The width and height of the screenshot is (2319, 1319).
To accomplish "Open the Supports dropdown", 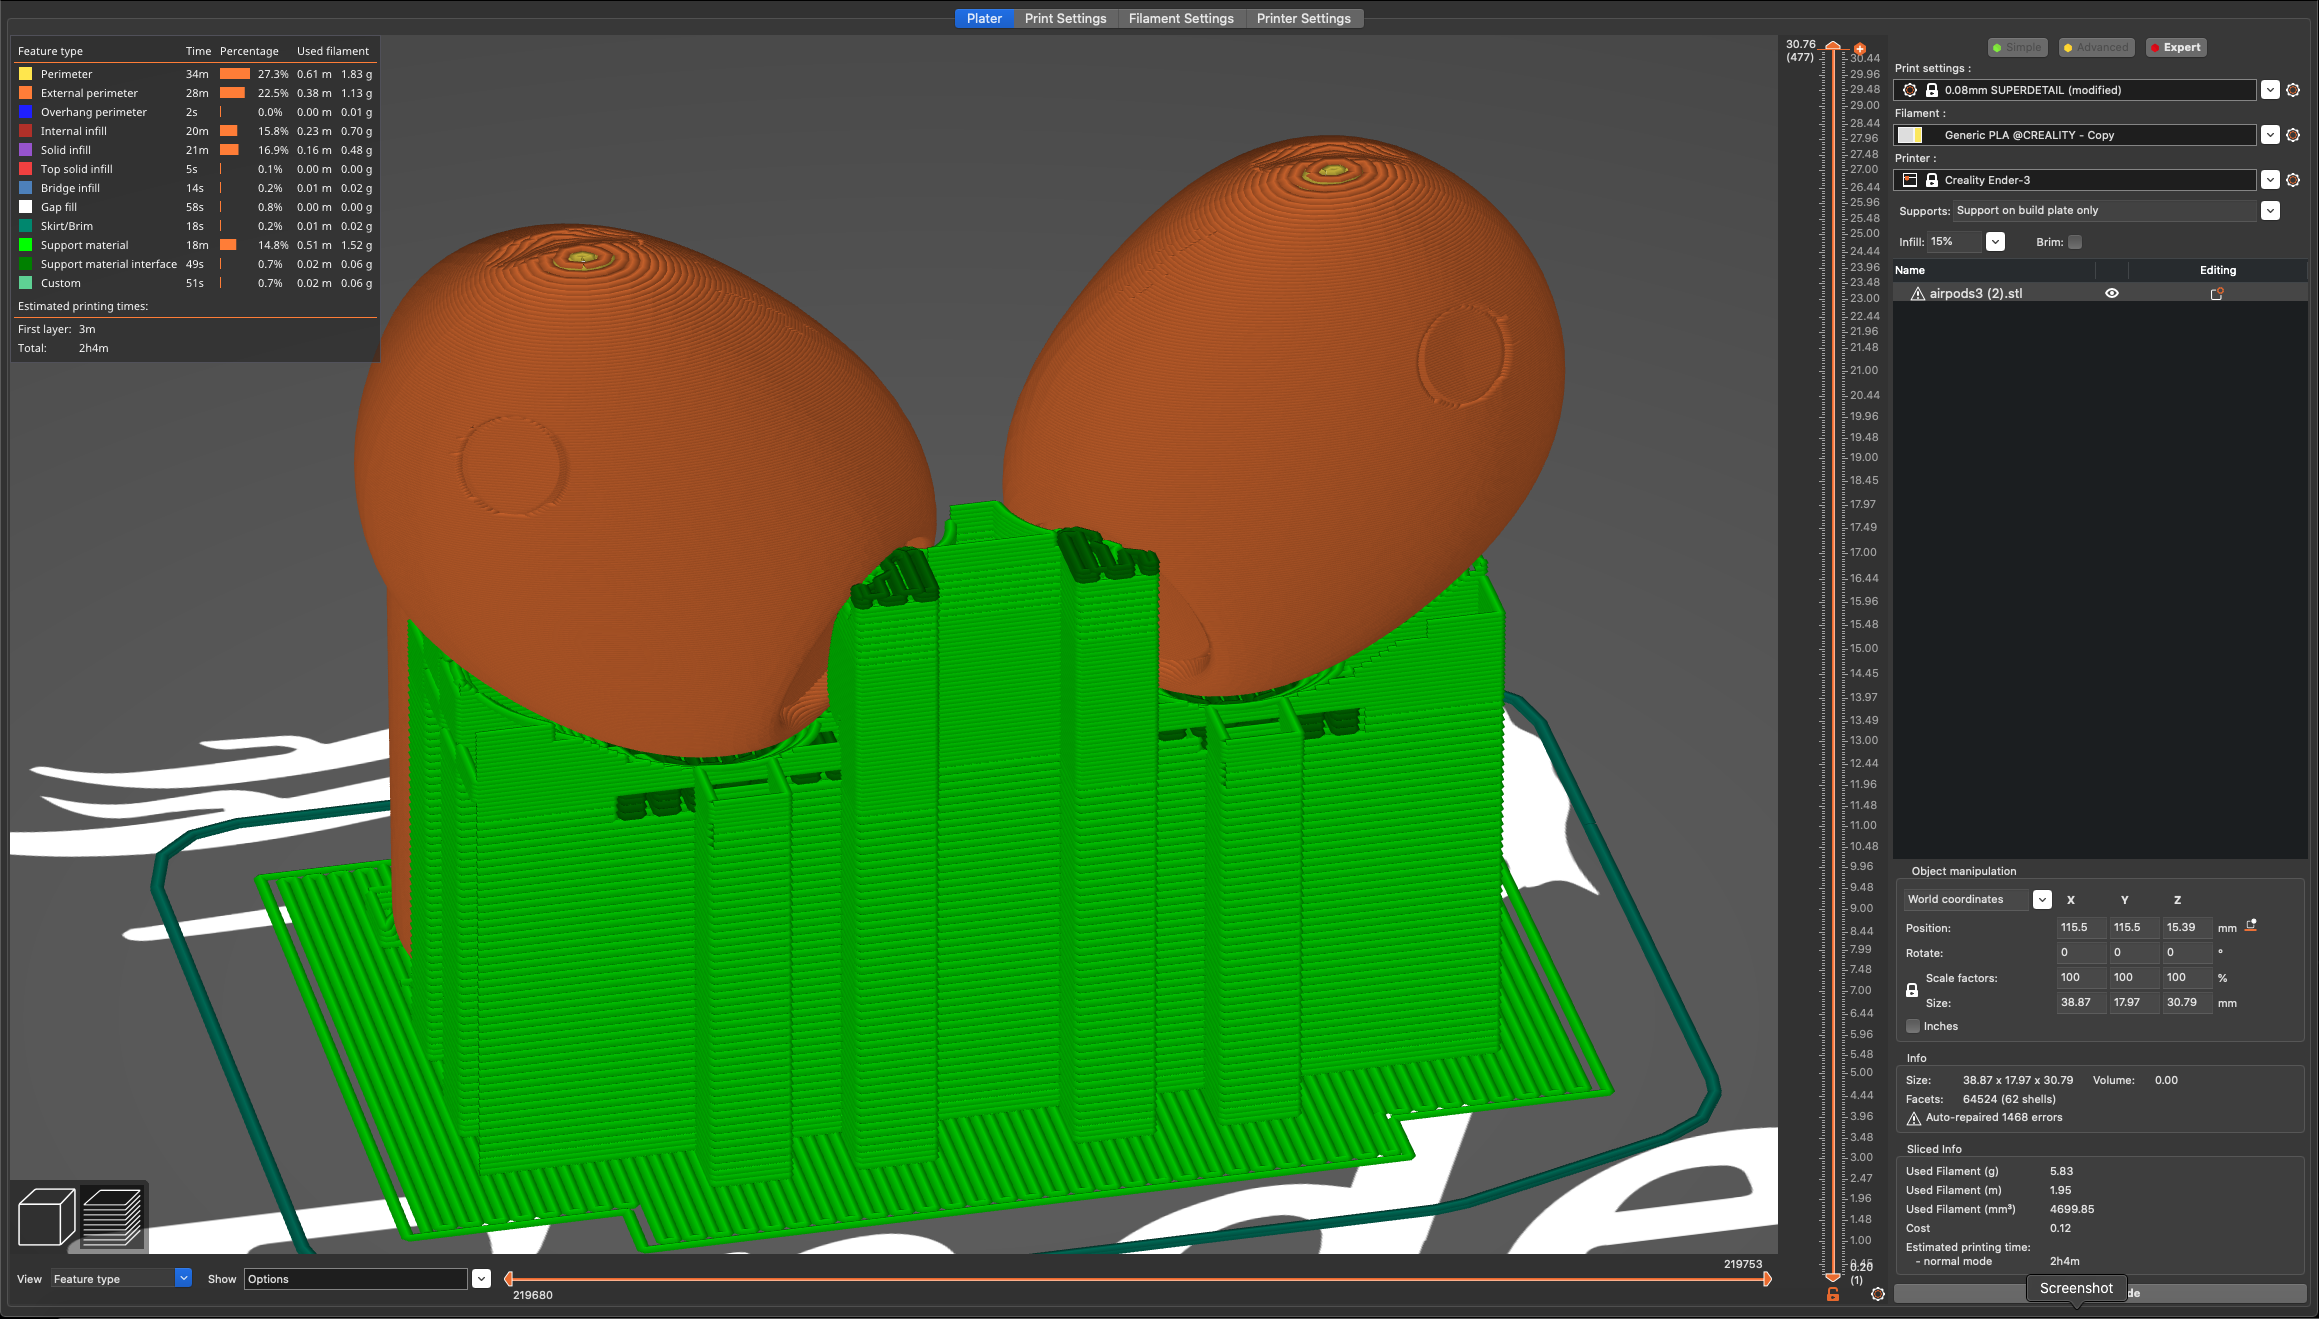I will tap(2270, 211).
